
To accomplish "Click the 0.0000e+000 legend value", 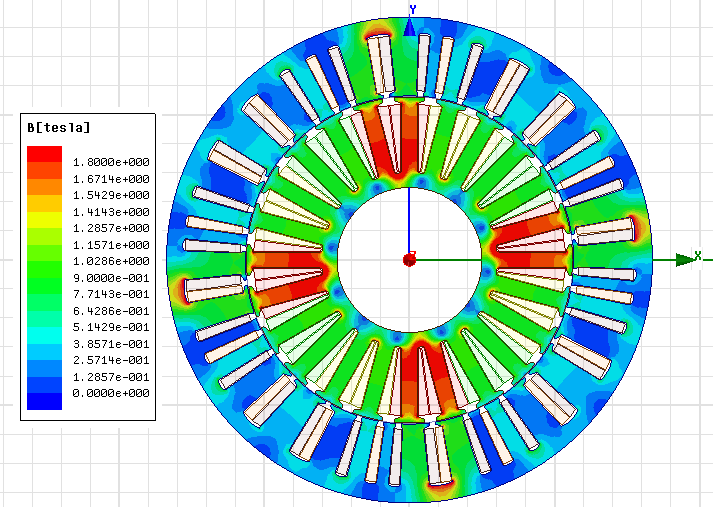I will pos(112,393).
